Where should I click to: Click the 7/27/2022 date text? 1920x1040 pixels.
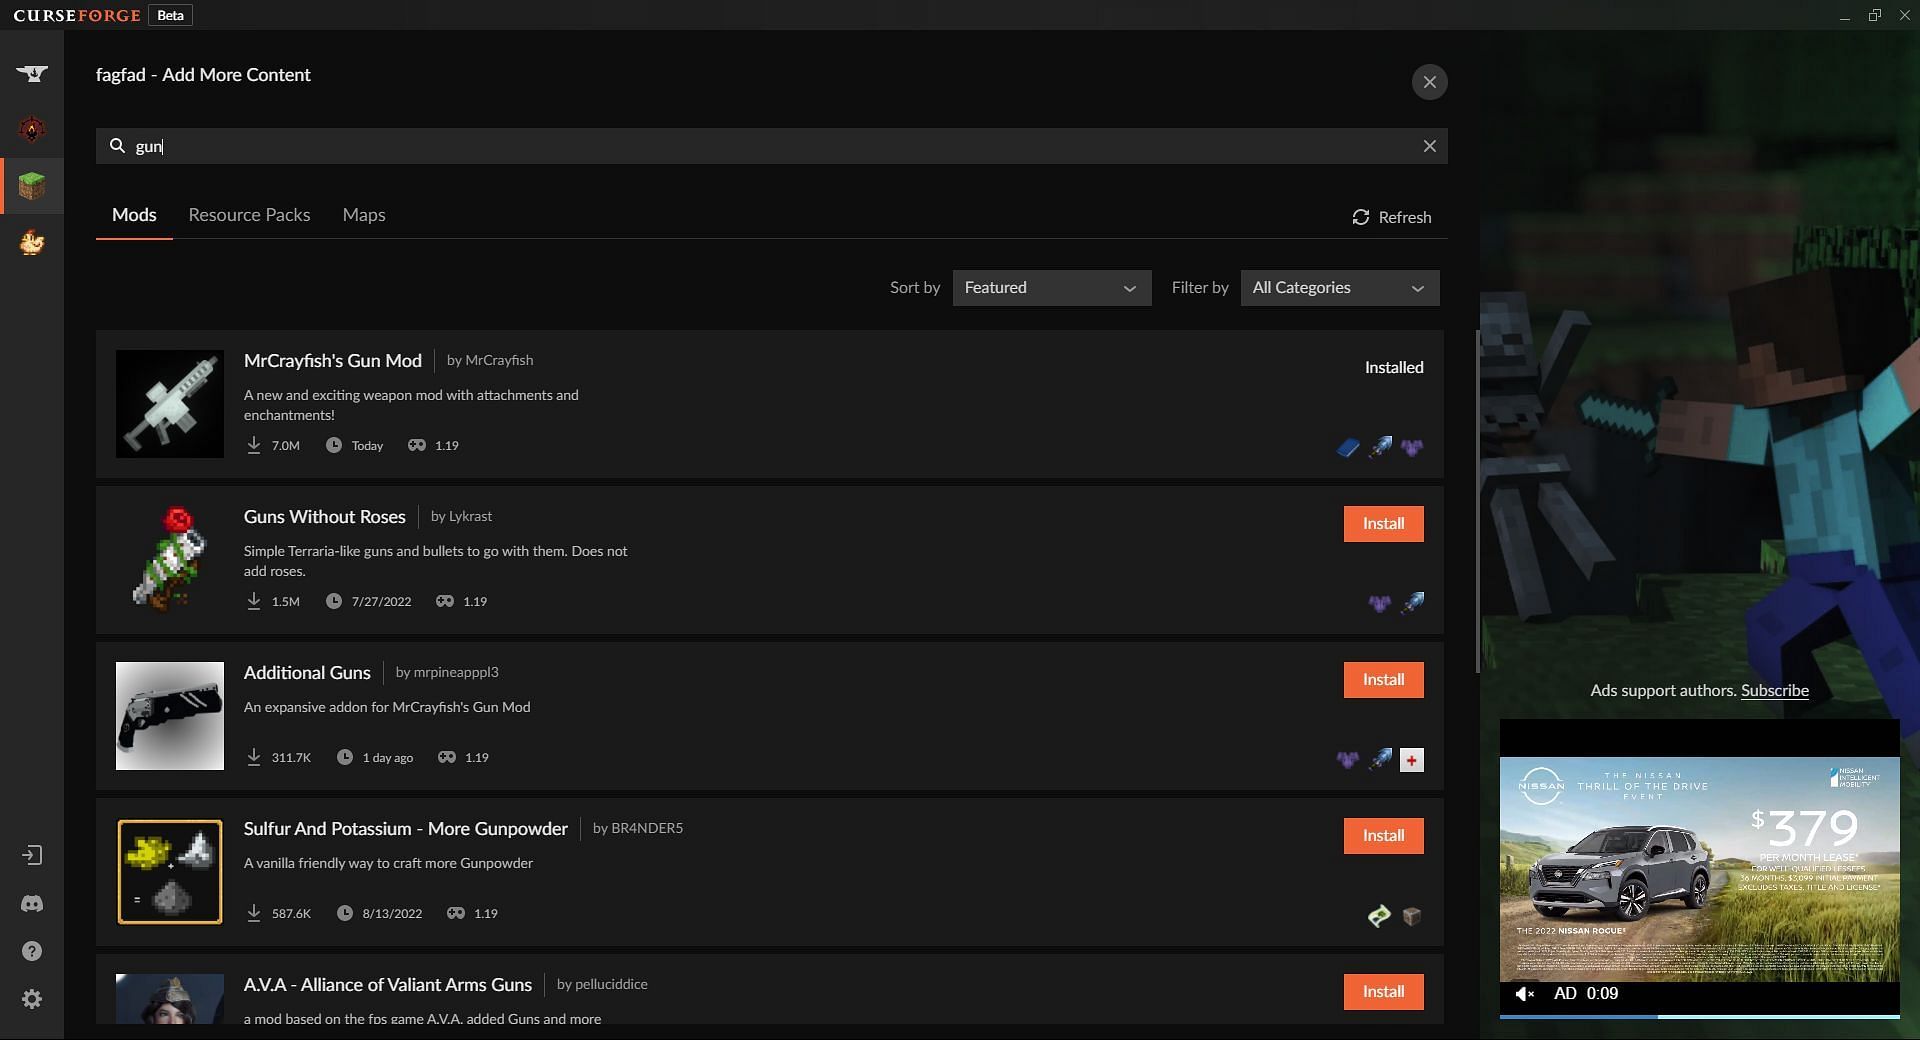381,602
